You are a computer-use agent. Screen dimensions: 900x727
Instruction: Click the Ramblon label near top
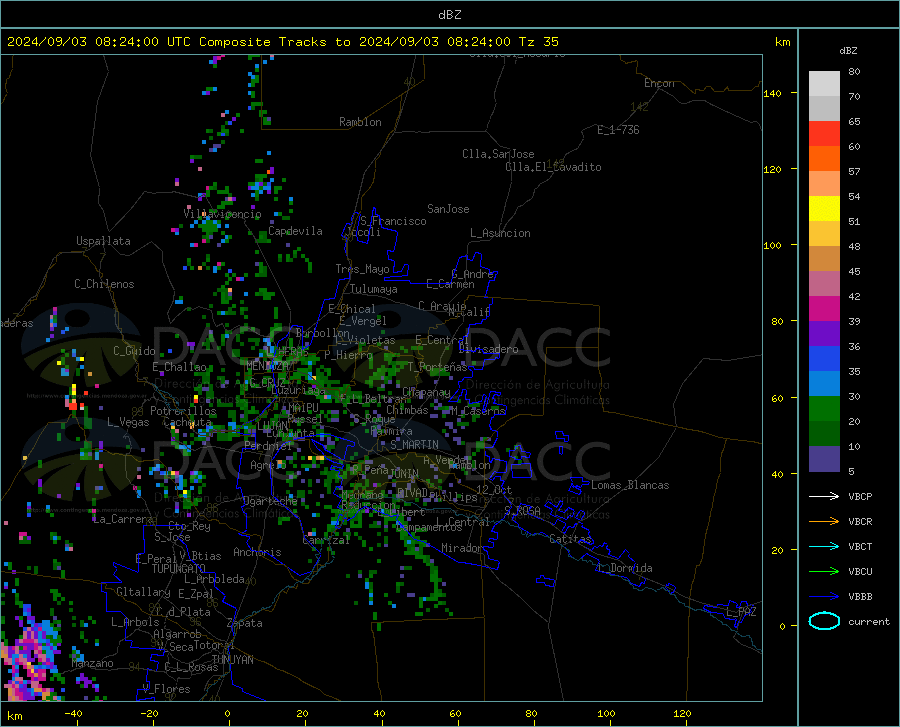[360, 122]
